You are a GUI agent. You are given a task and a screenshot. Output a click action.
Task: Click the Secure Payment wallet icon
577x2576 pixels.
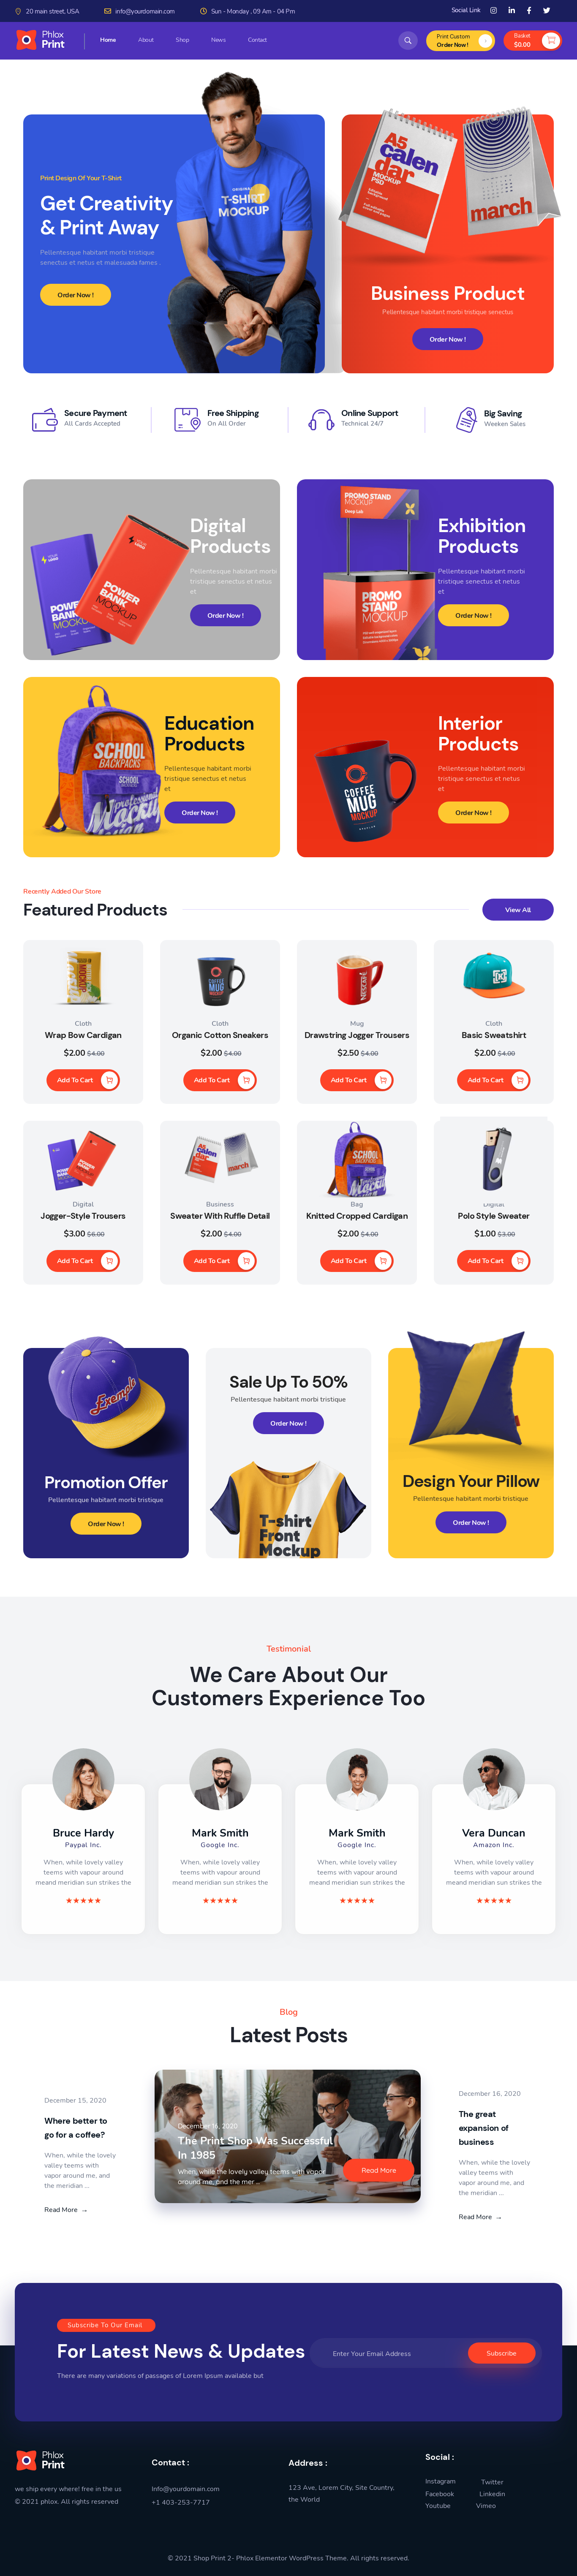[44, 419]
